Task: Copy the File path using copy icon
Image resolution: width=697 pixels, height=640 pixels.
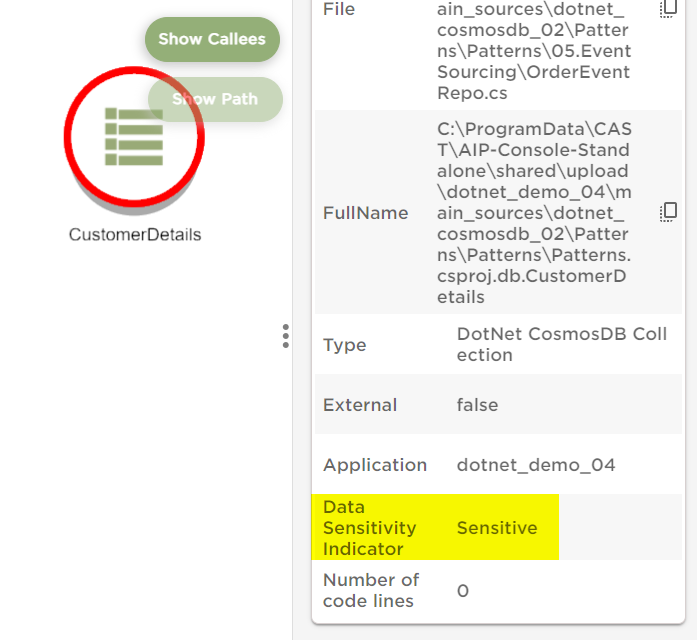Action: 669,9
